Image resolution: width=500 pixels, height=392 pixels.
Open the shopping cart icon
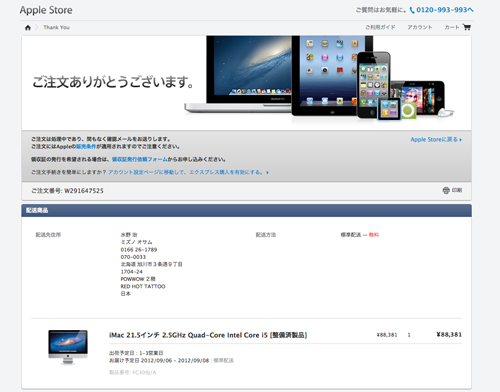pos(467,27)
